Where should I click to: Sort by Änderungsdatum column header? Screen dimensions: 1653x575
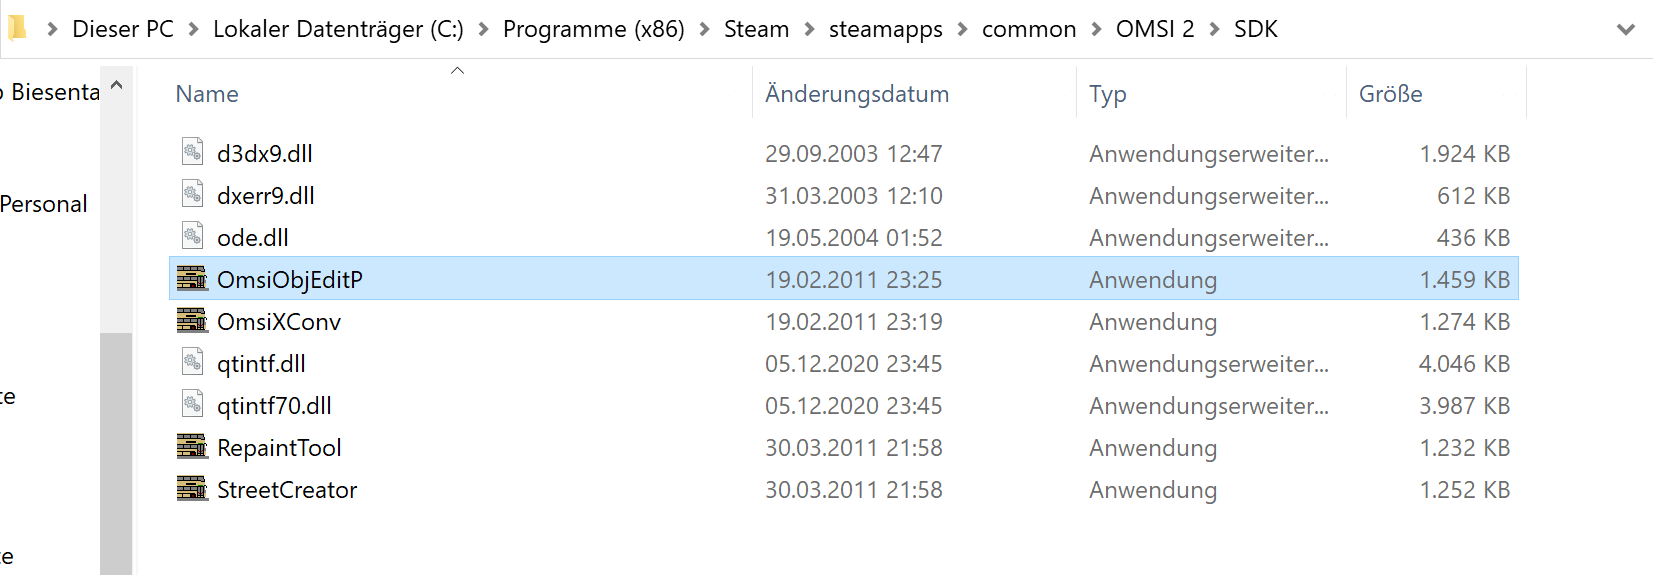[856, 94]
